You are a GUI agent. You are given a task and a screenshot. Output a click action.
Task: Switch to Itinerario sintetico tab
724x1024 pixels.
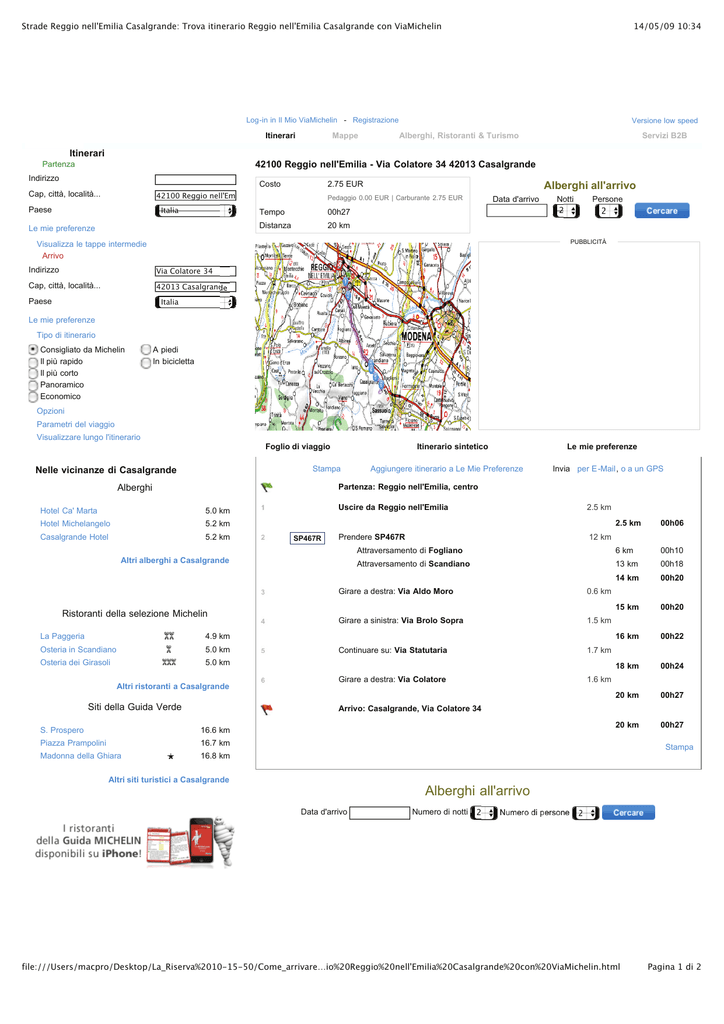[452, 447]
